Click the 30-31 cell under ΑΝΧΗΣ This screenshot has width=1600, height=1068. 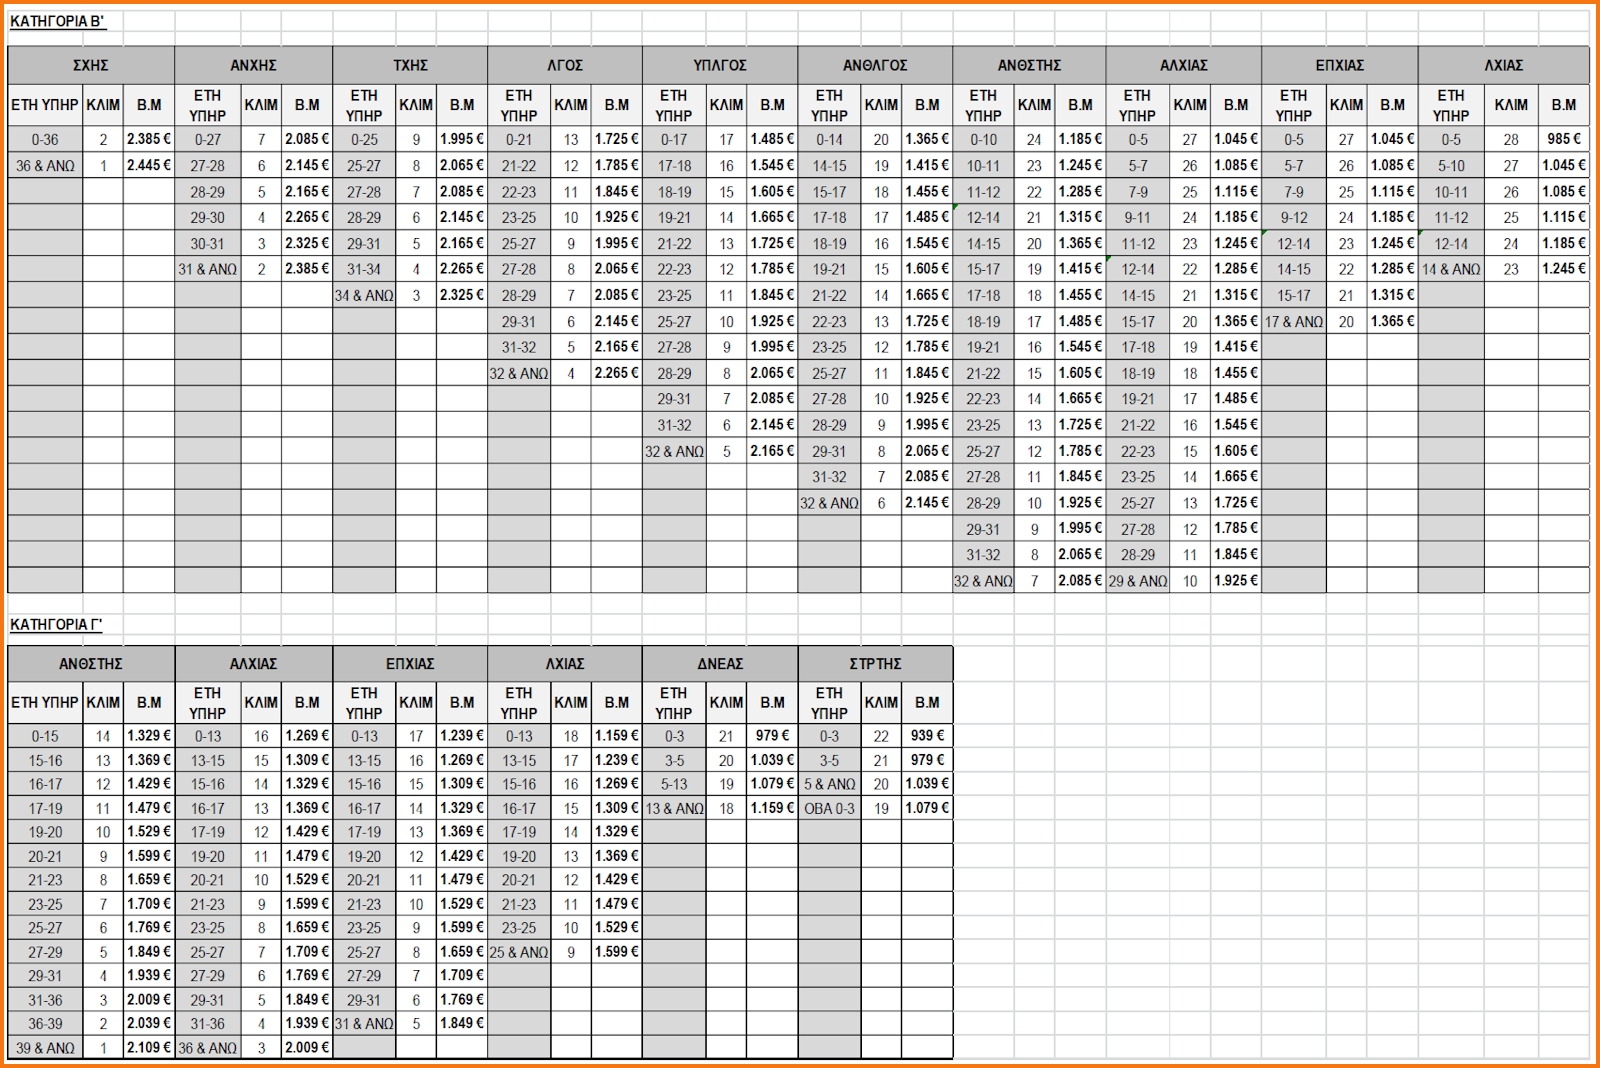pos(208,243)
